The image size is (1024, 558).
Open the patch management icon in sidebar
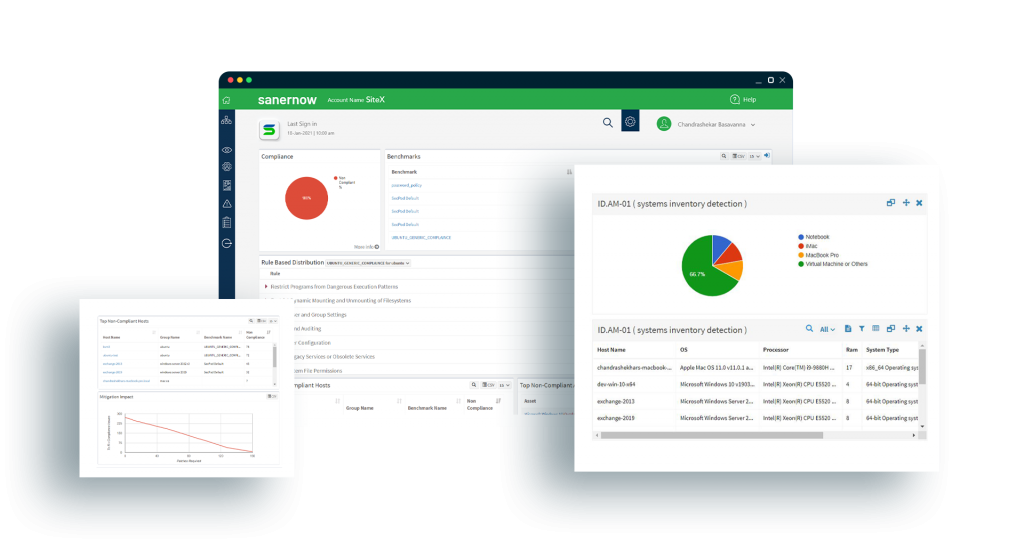pos(227,167)
